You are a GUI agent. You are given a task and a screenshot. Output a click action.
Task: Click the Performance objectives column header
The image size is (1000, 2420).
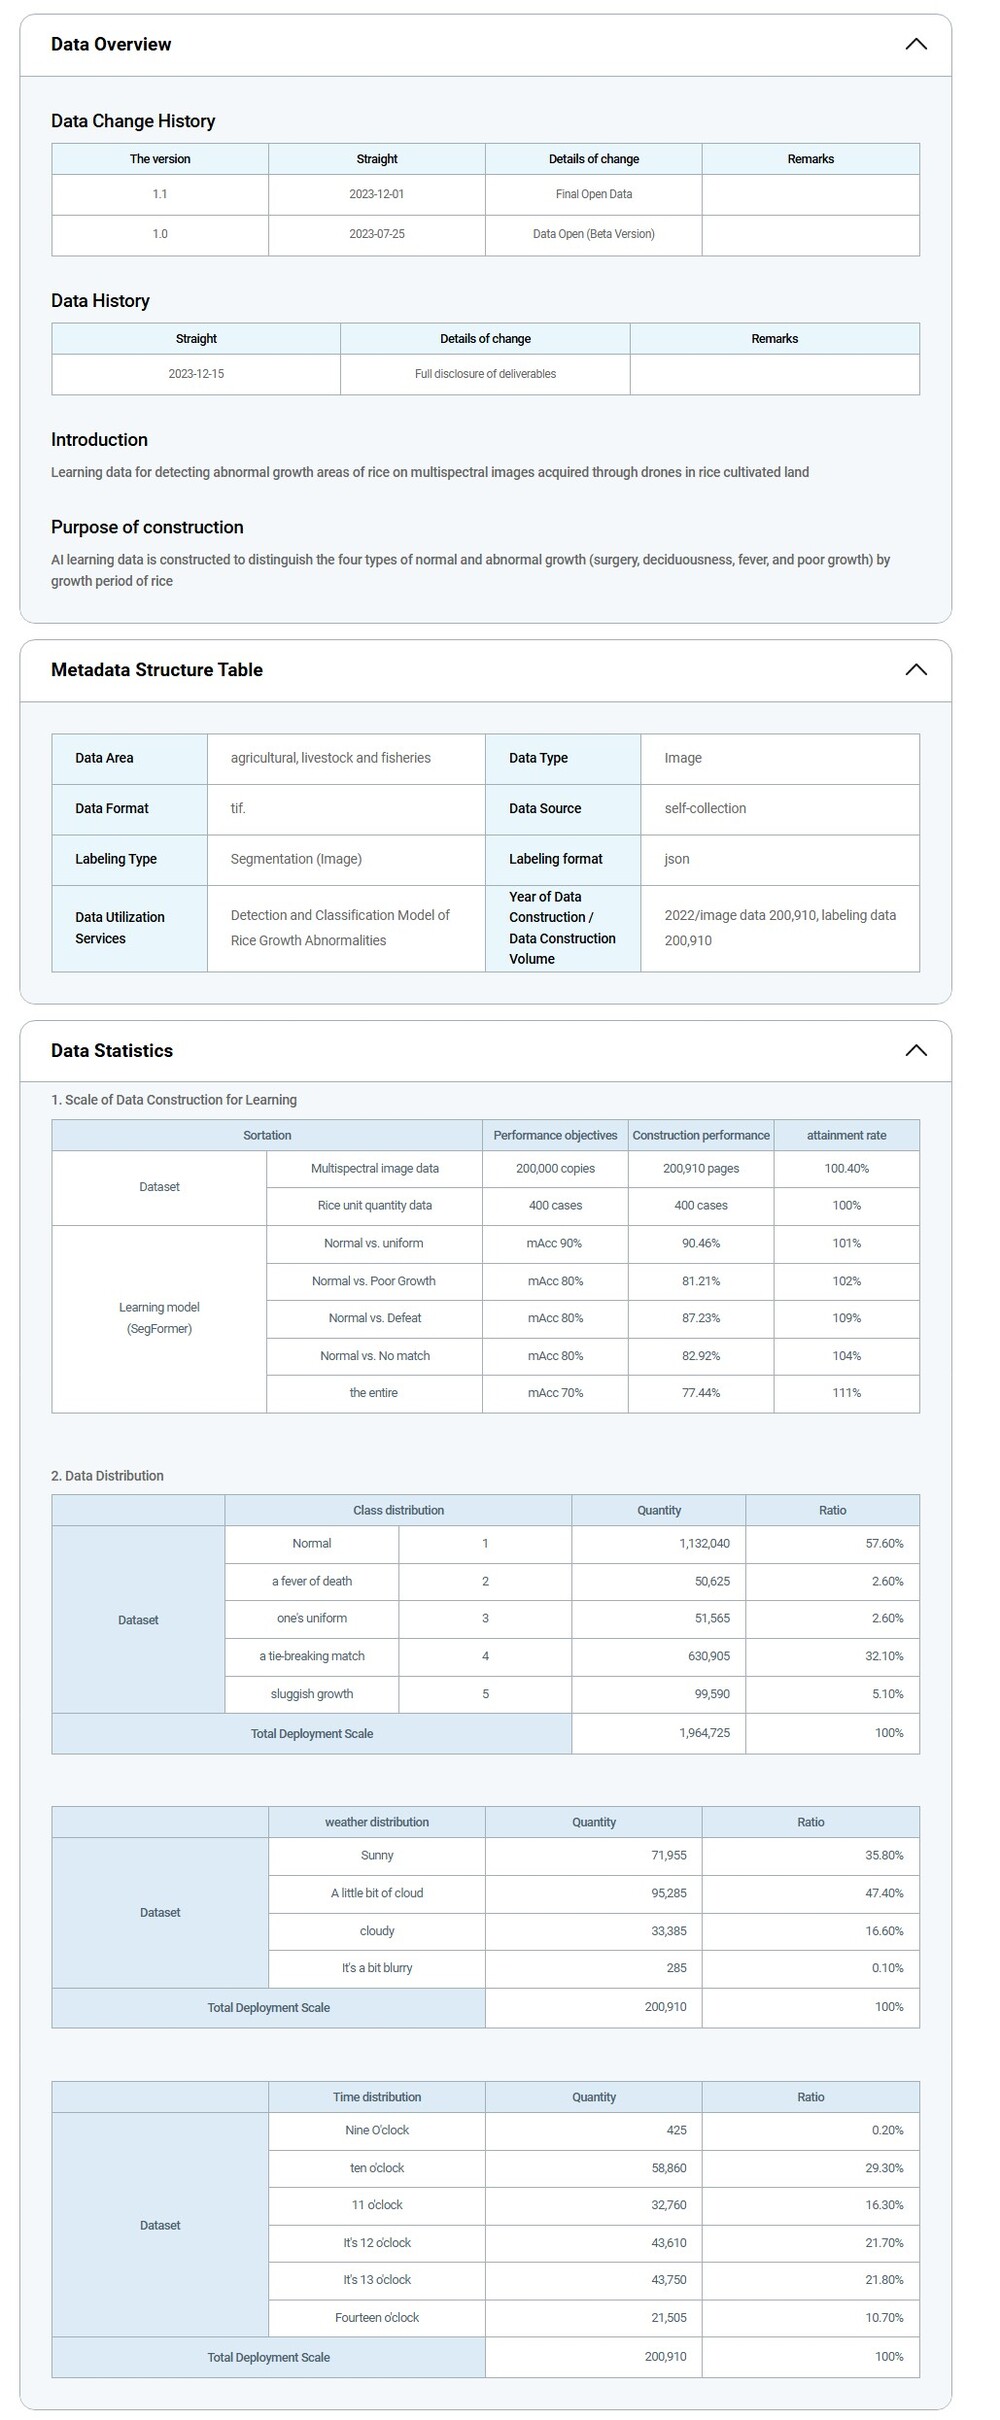click(x=555, y=1135)
